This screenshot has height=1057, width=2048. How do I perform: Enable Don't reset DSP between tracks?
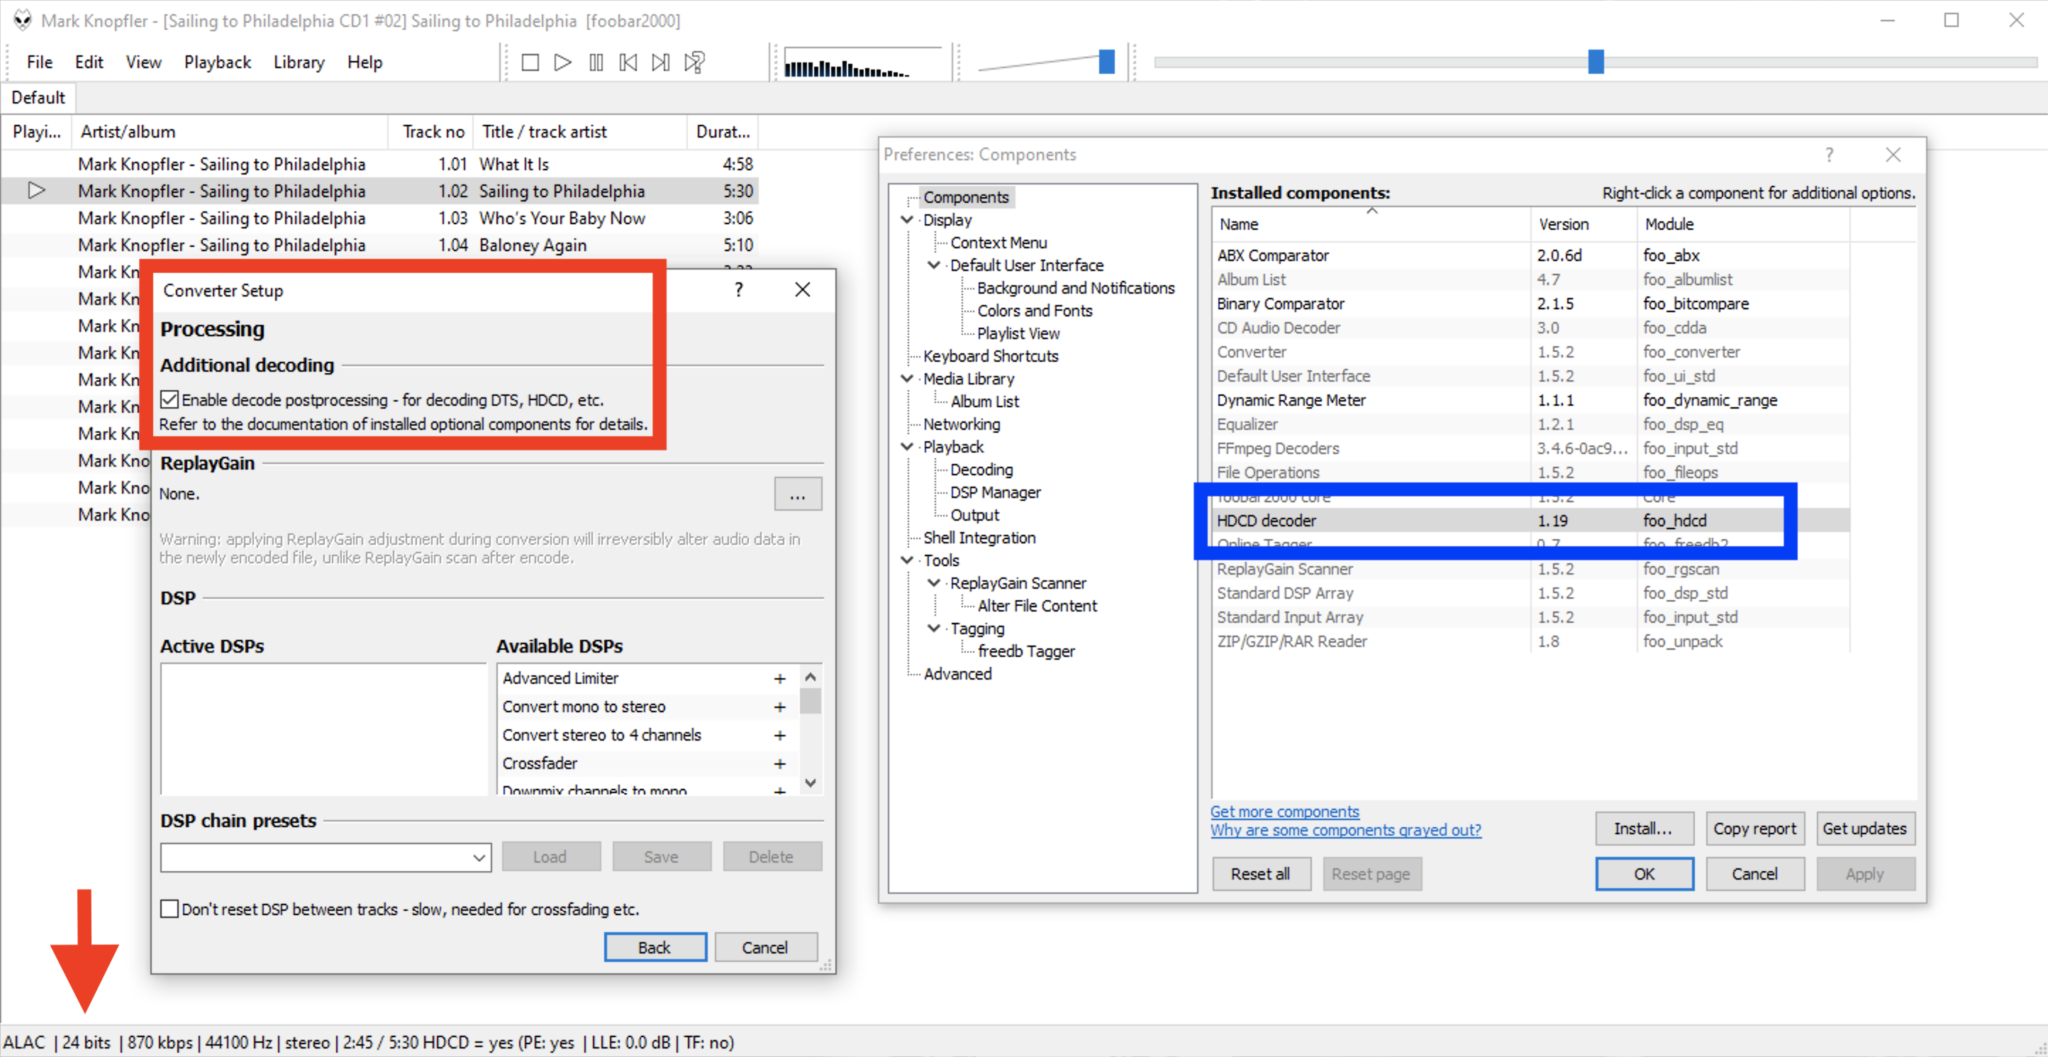[170, 909]
